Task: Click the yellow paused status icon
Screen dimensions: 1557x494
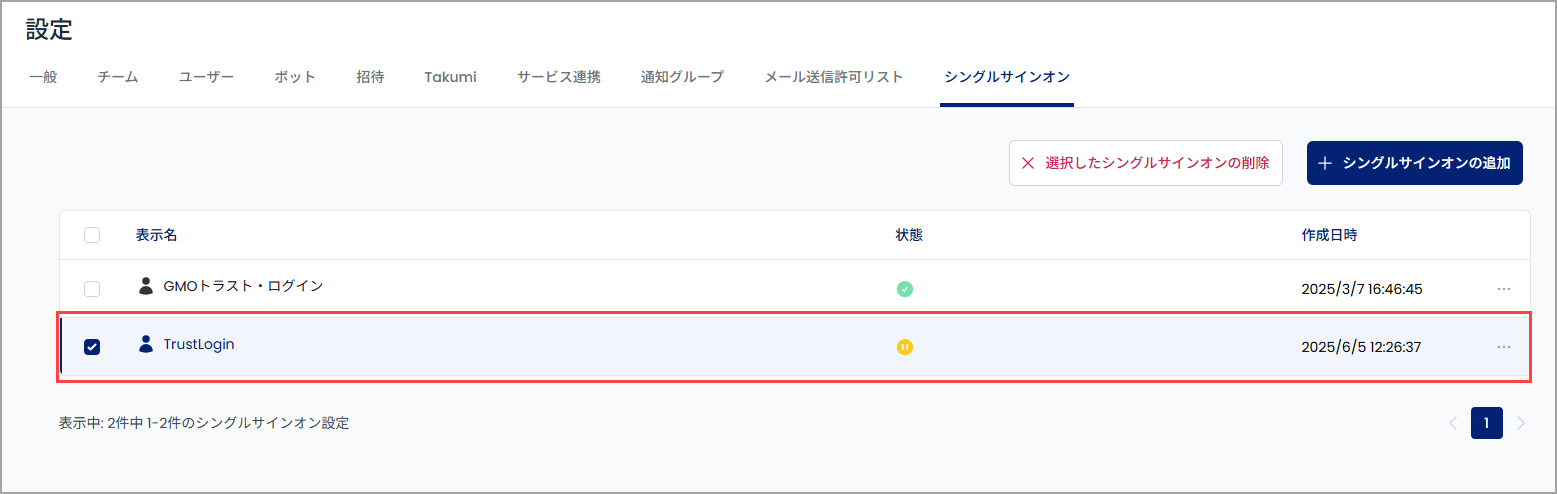Action: pyautogui.click(x=904, y=347)
